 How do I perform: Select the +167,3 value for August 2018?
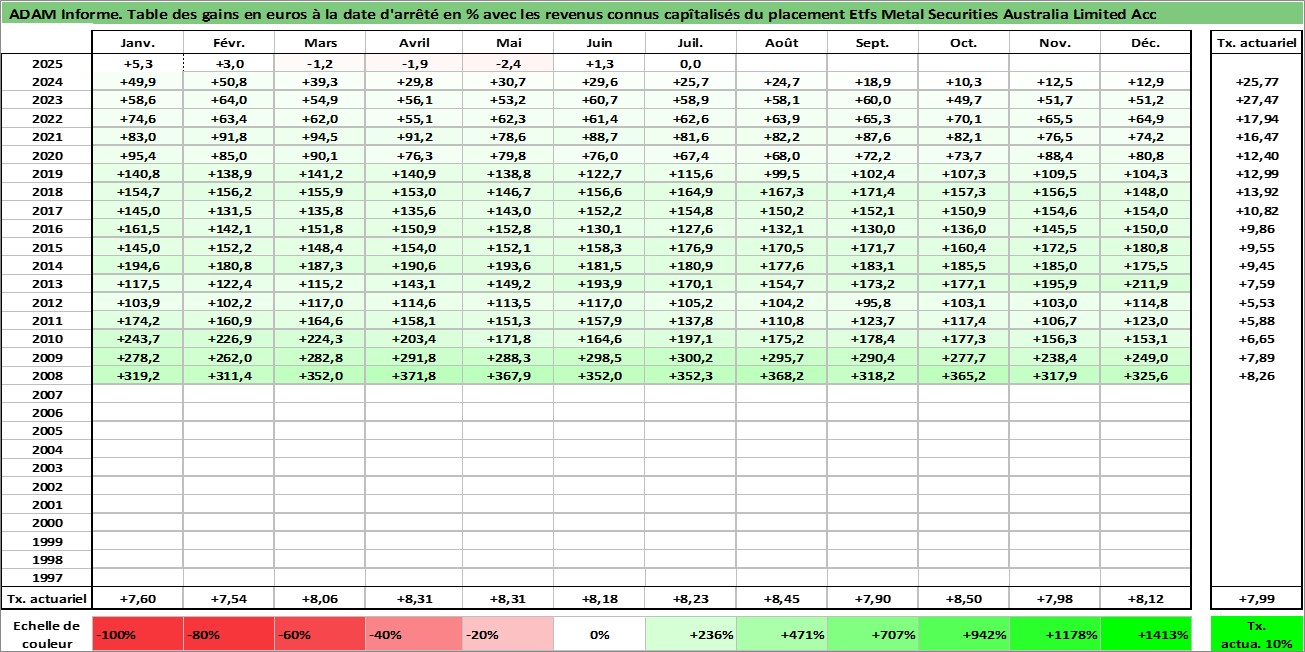[x=782, y=192]
